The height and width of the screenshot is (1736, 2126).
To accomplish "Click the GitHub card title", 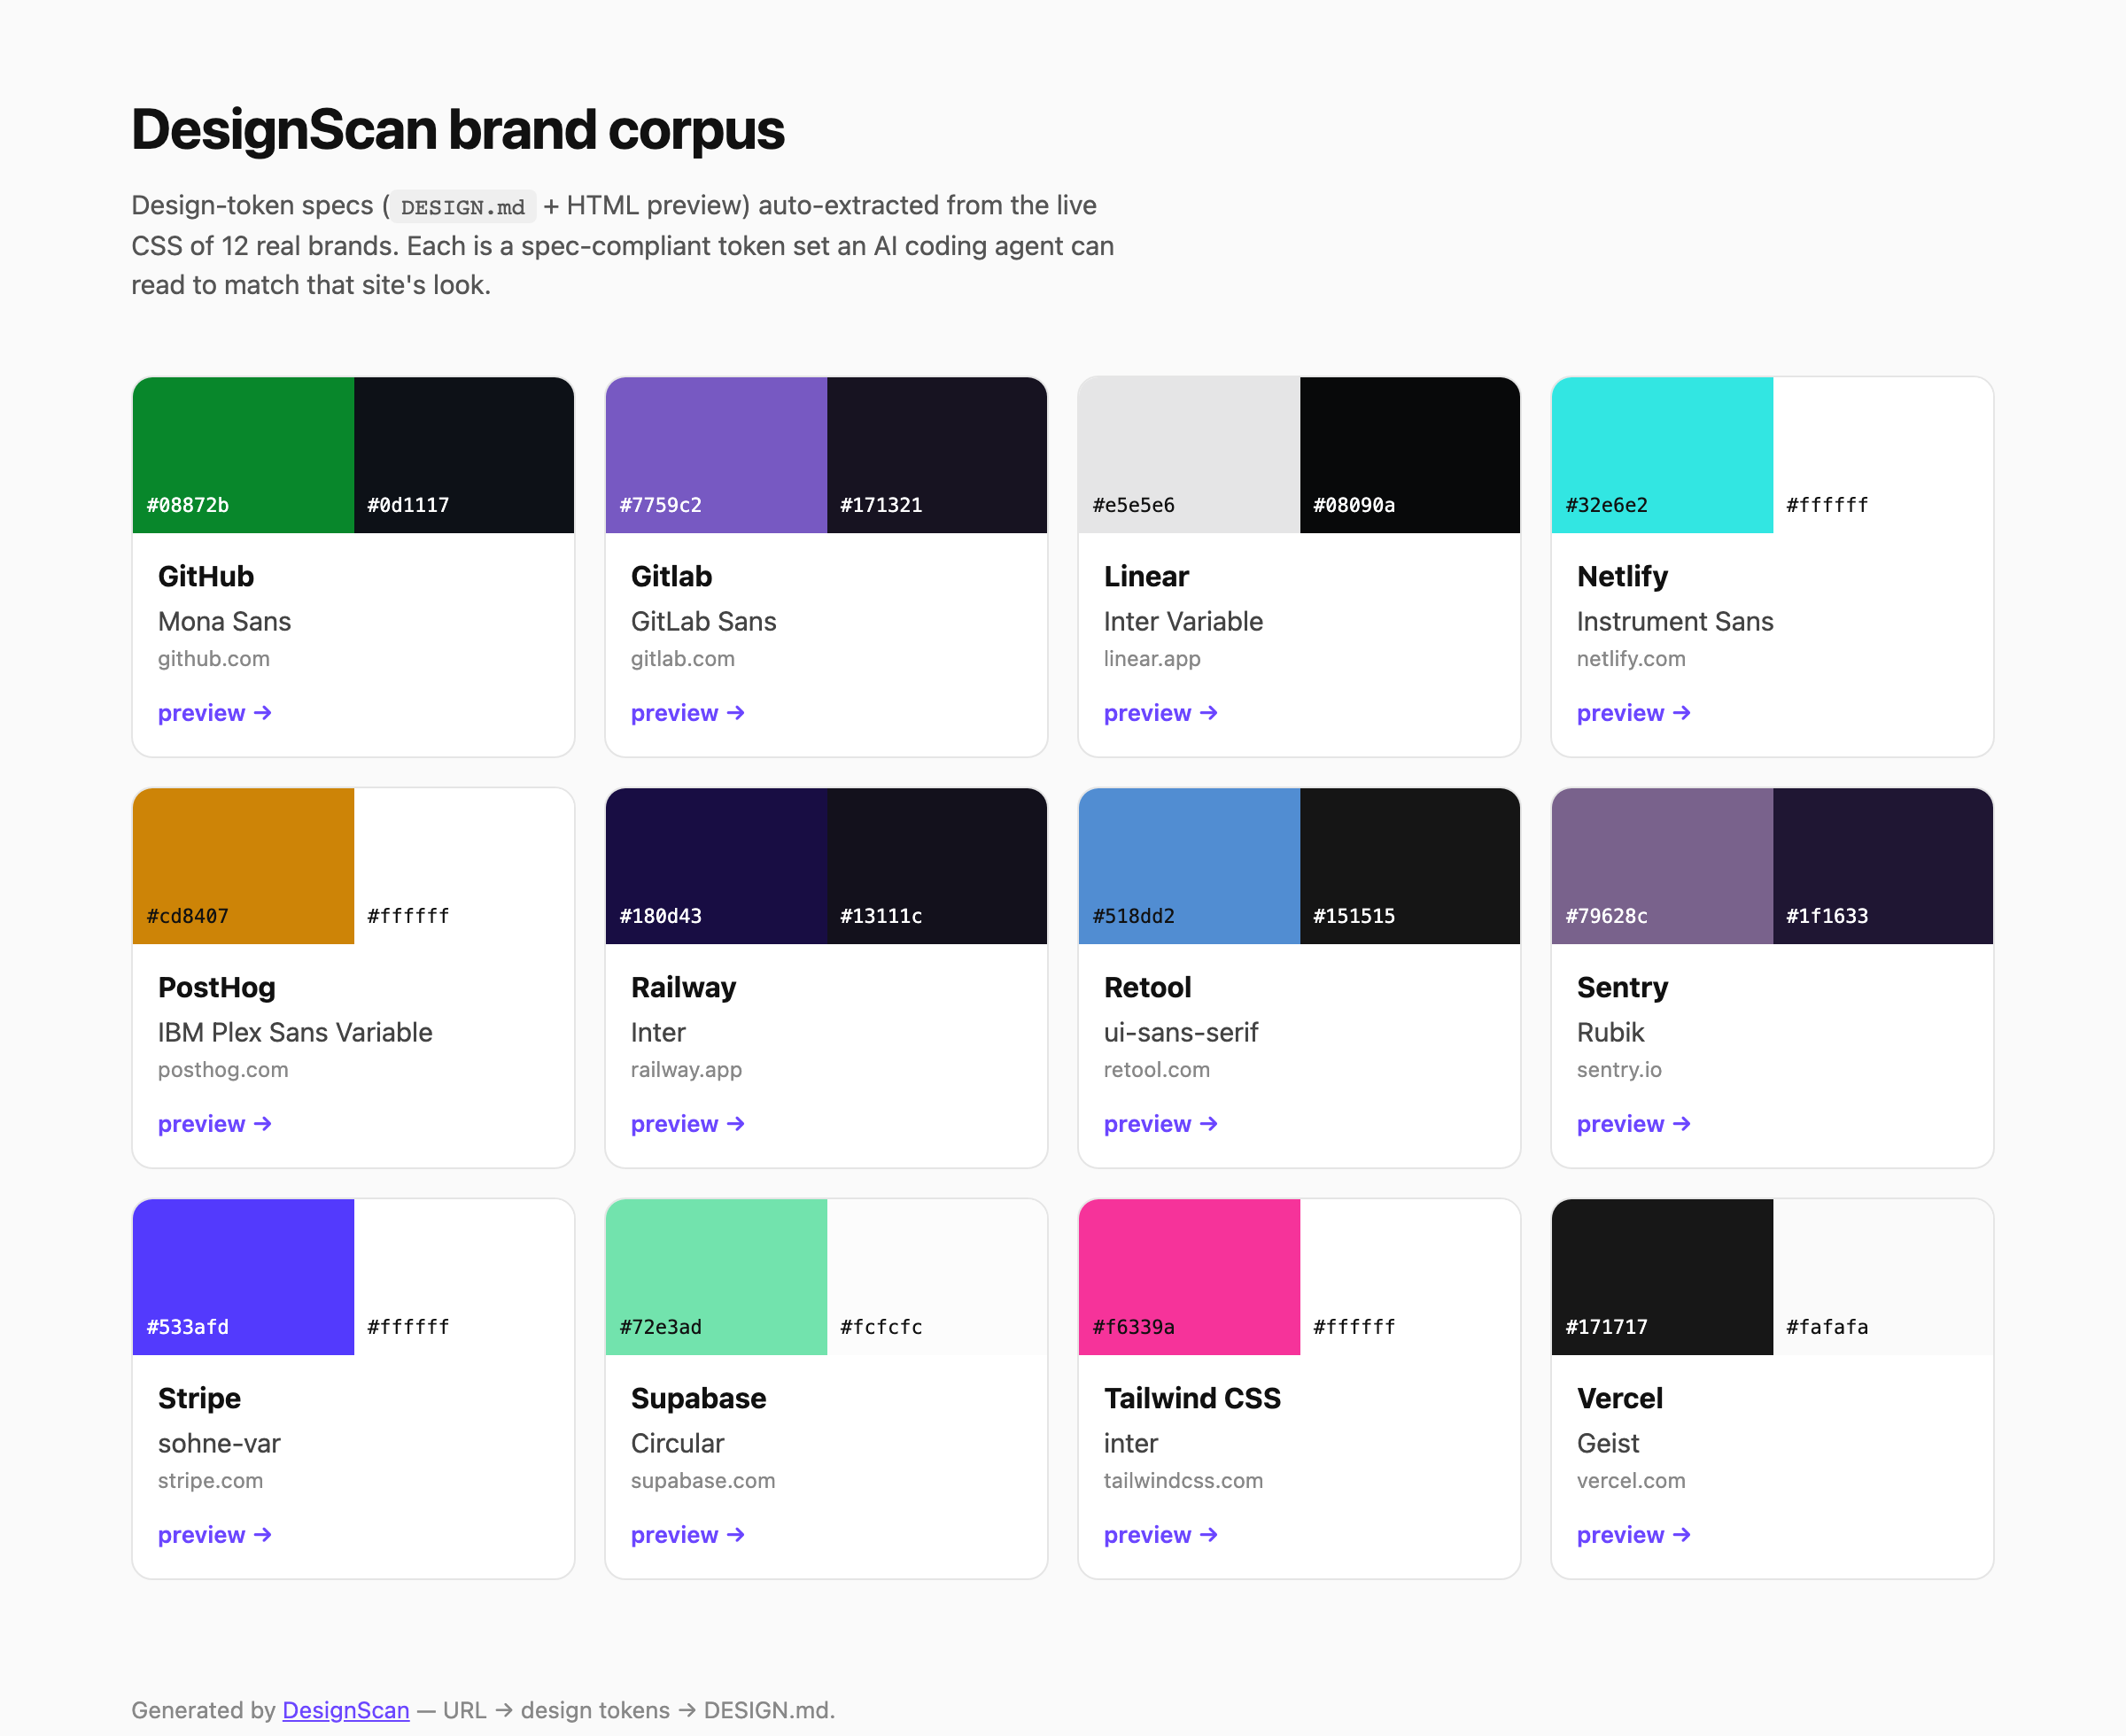I will [x=206, y=577].
